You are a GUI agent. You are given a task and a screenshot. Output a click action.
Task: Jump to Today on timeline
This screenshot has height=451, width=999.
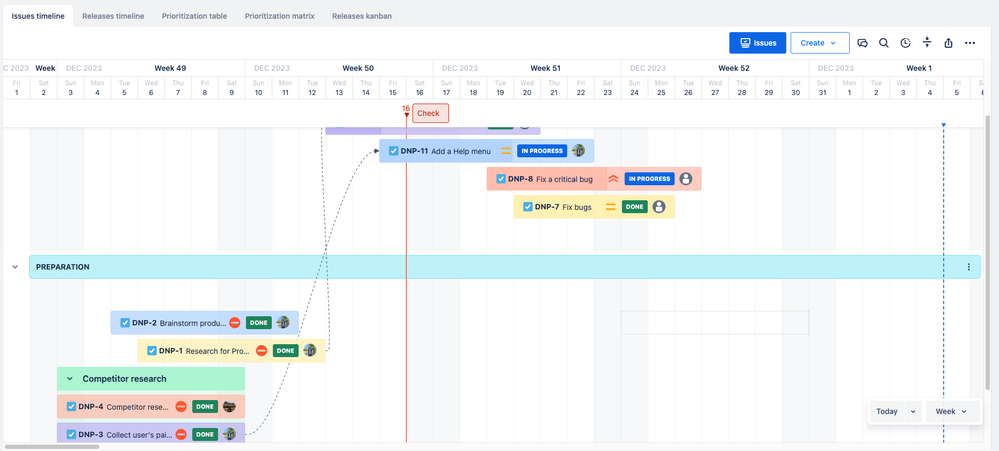pyautogui.click(x=887, y=412)
